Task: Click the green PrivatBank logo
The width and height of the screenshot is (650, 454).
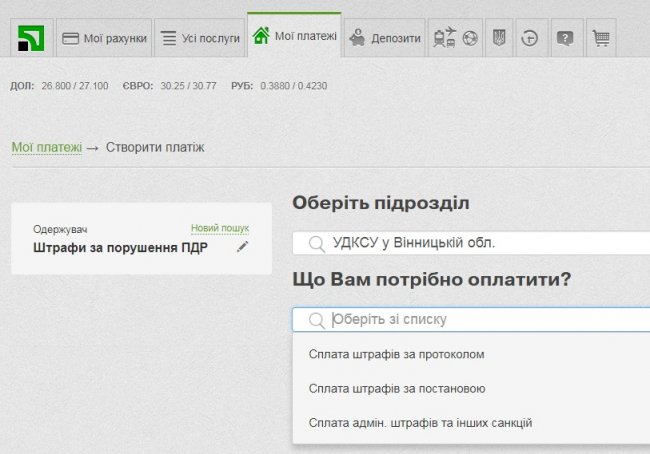Action: [x=31, y=39]
